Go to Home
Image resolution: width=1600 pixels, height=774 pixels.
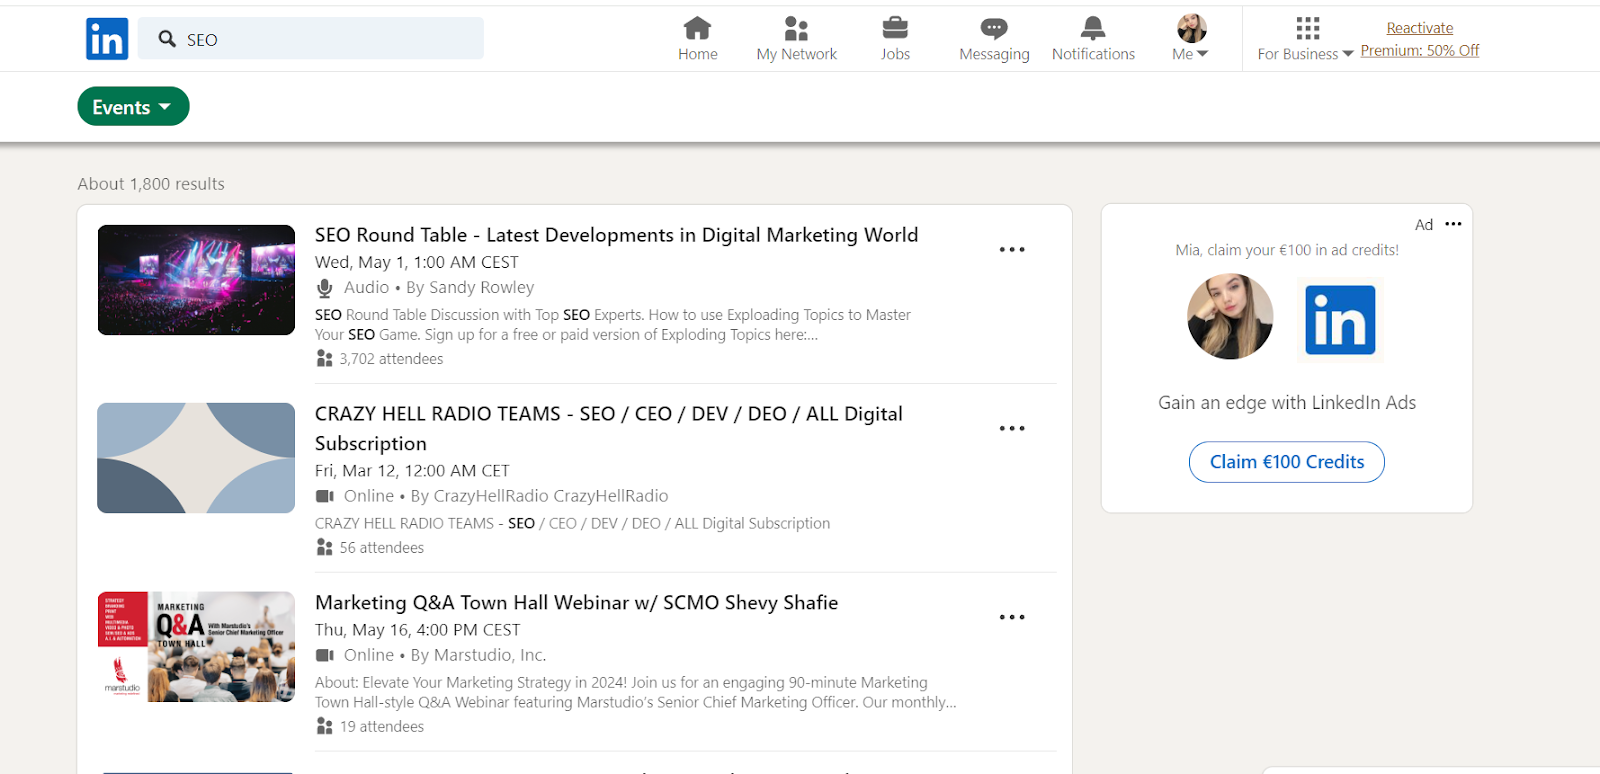tap(697, 39)
